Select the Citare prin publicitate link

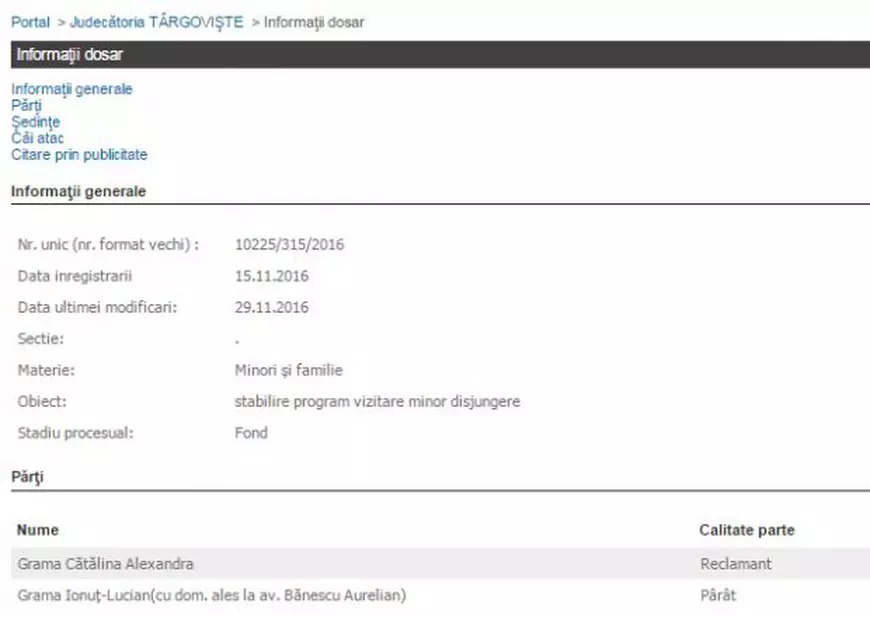coord(79,155)
